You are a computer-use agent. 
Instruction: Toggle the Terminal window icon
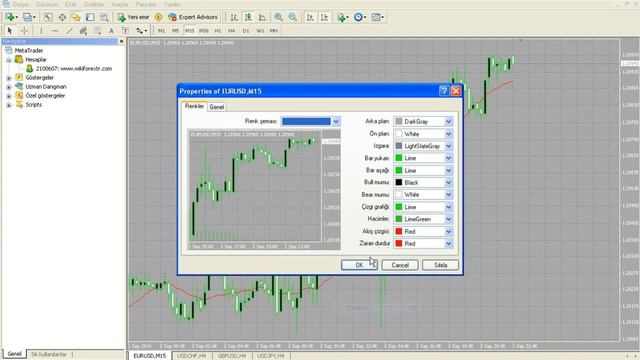pyautogui.click(x=90, y=17)
